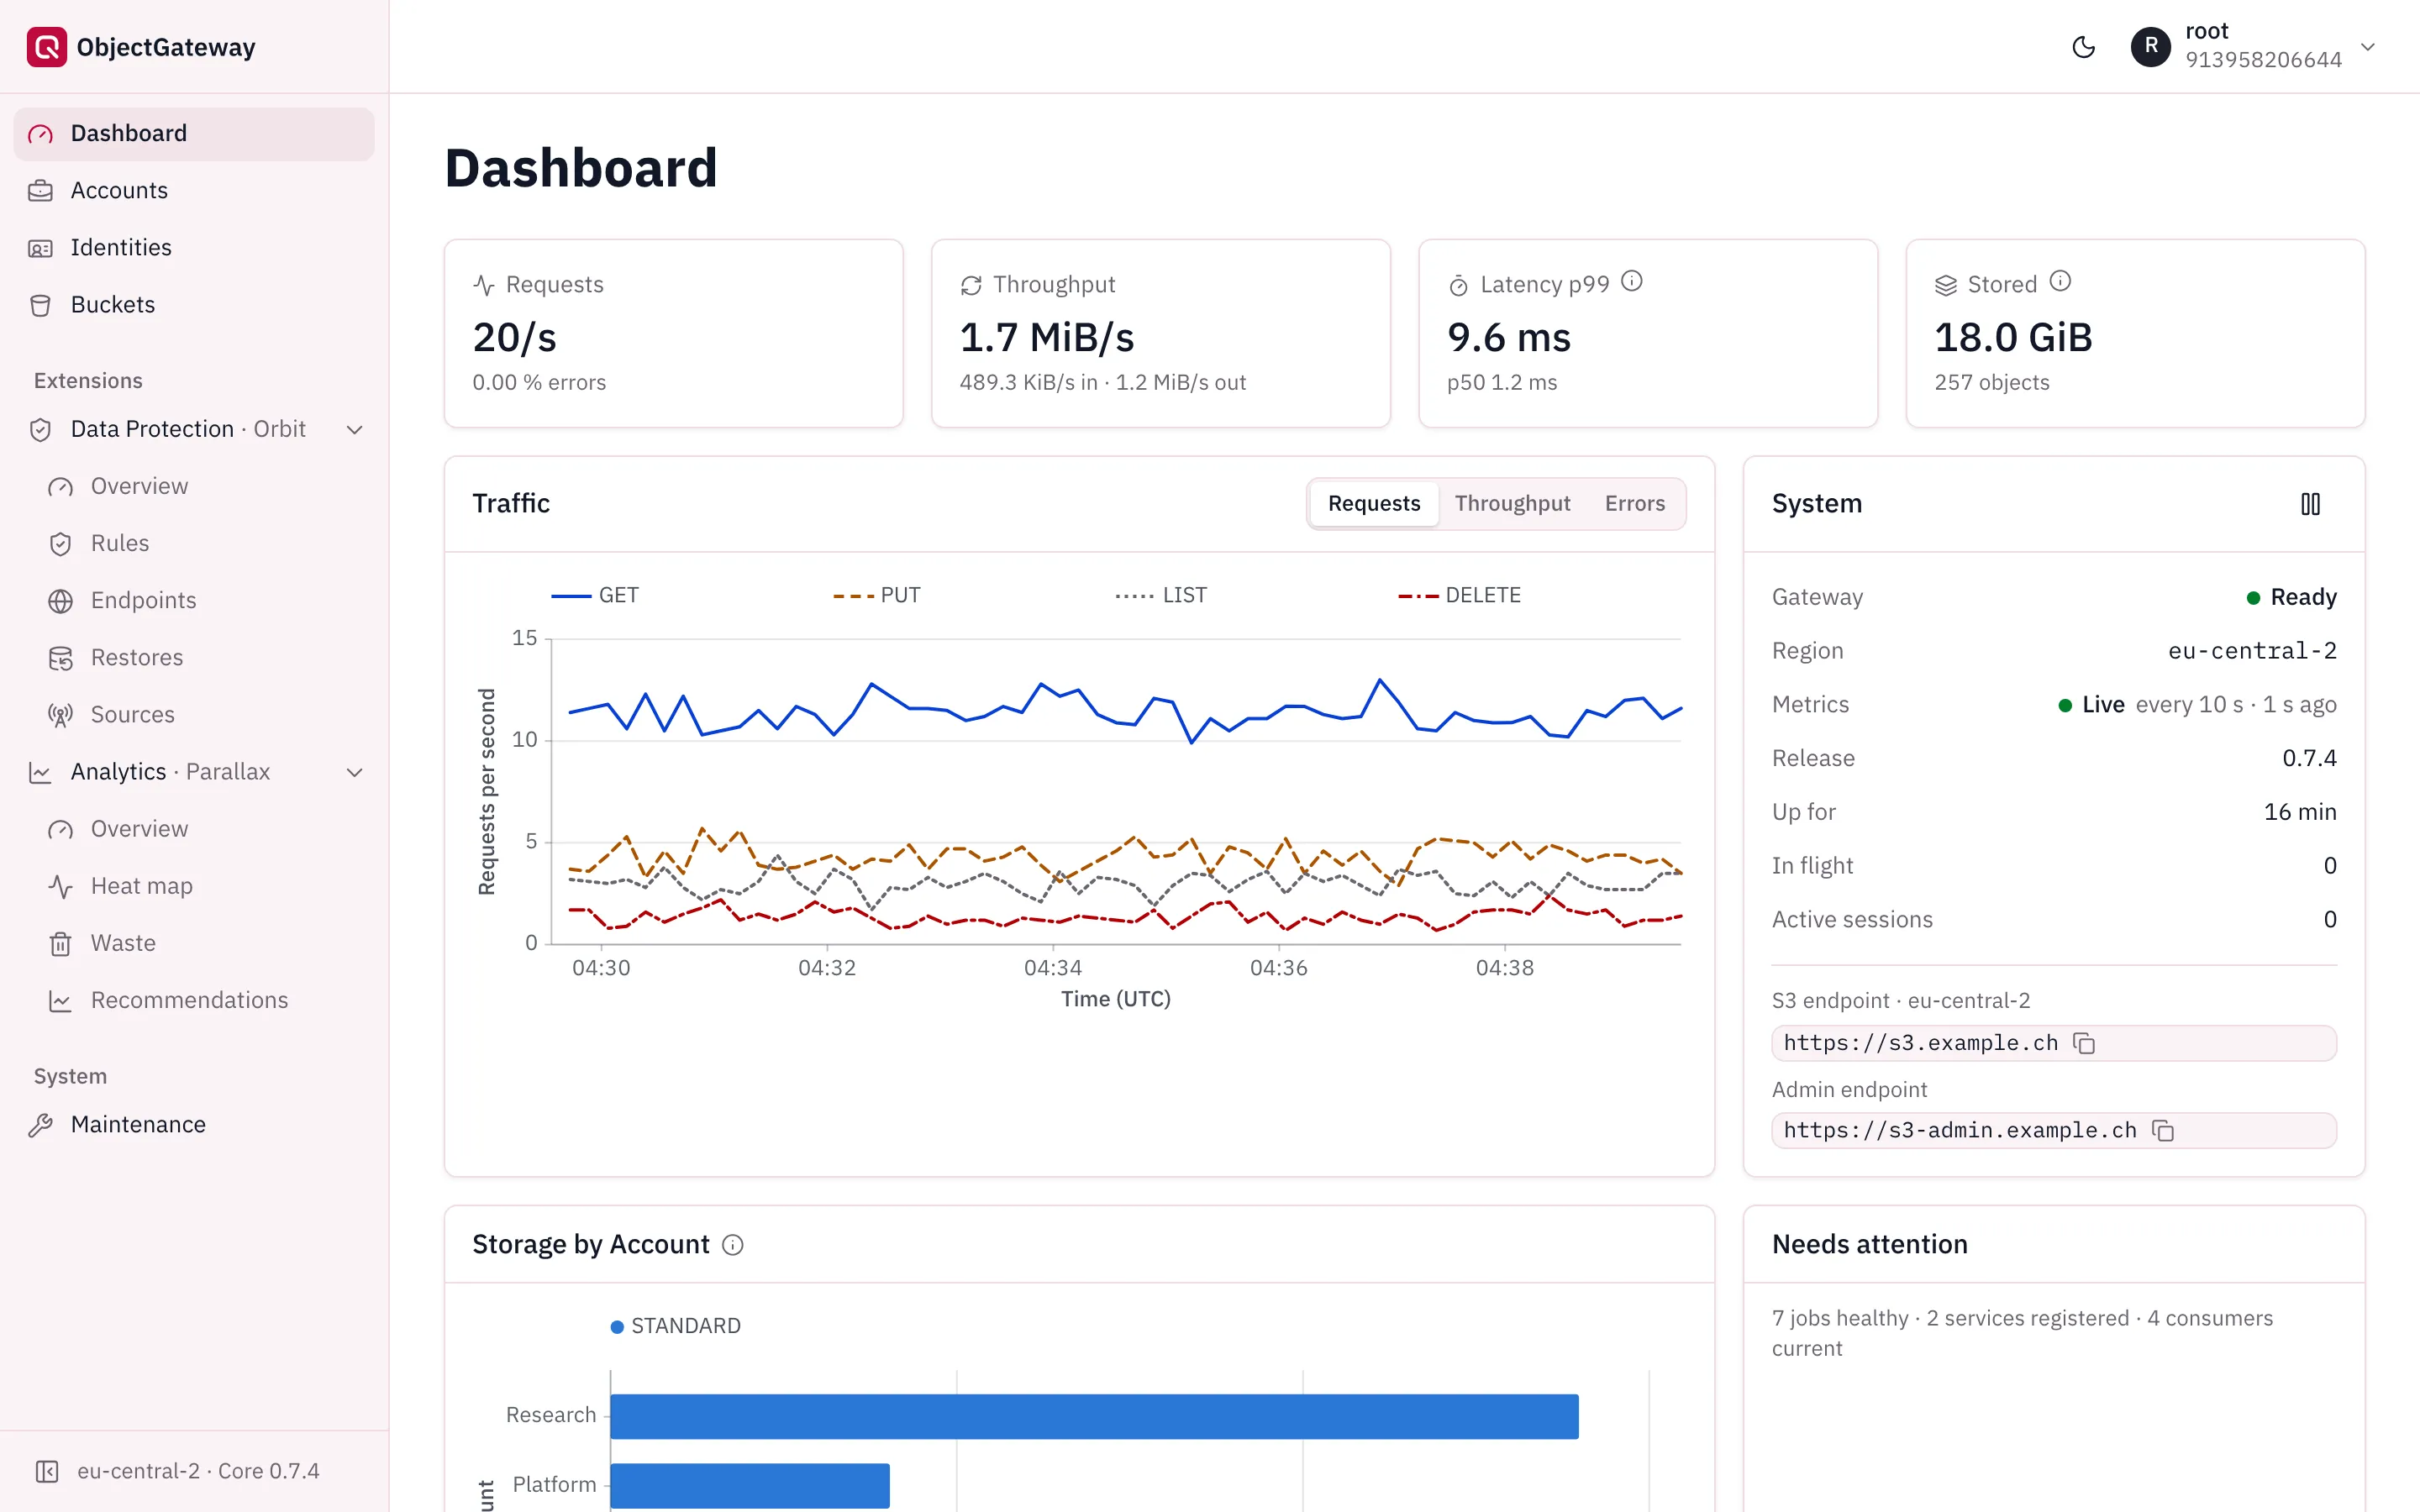Collapse the Data Protection Orbit group
The height and width of the screenshot is (1512, 2420).
click(354, 430)
